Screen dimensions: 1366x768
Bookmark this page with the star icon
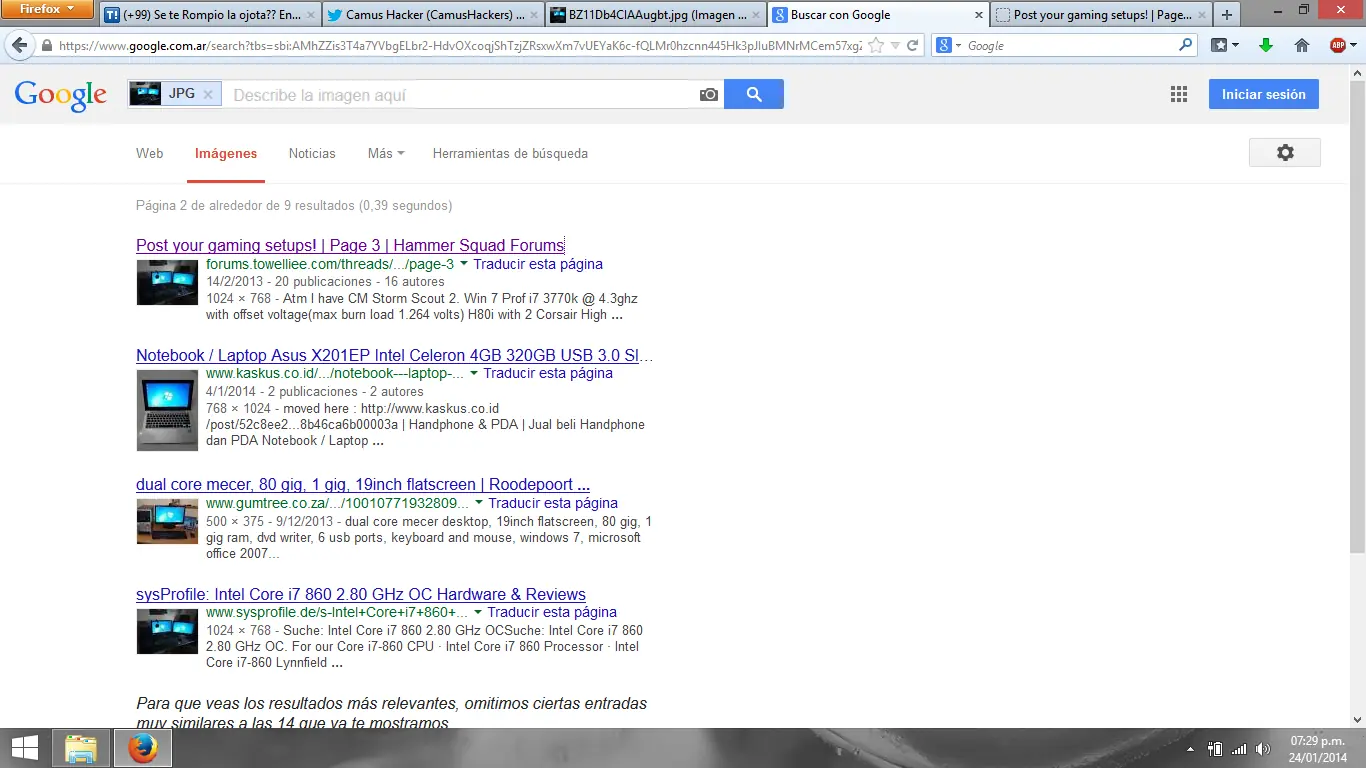876,46
